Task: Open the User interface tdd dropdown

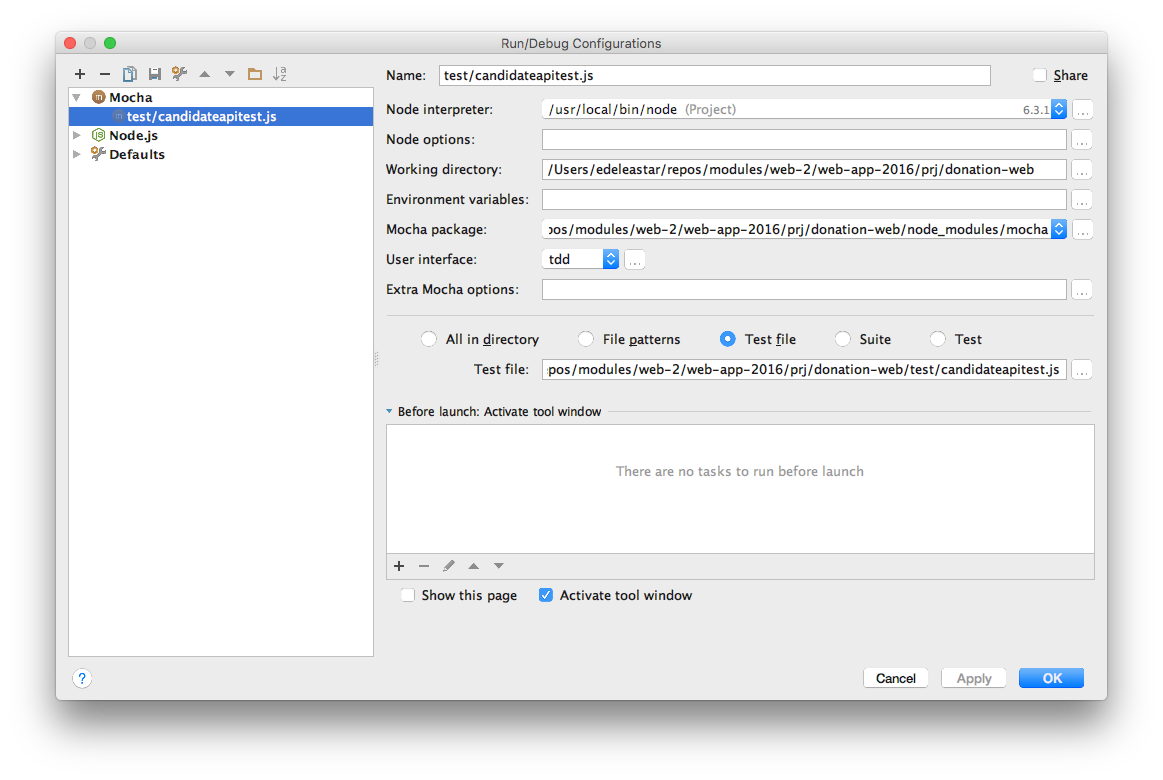Action: coord(610,259)
